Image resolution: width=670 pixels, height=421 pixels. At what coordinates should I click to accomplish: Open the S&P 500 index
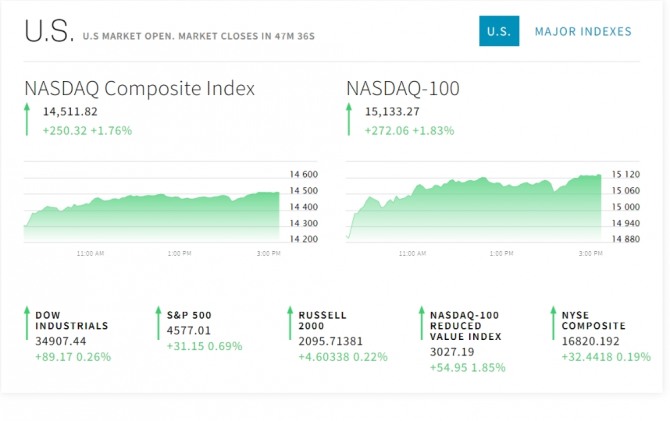(189, 315)
